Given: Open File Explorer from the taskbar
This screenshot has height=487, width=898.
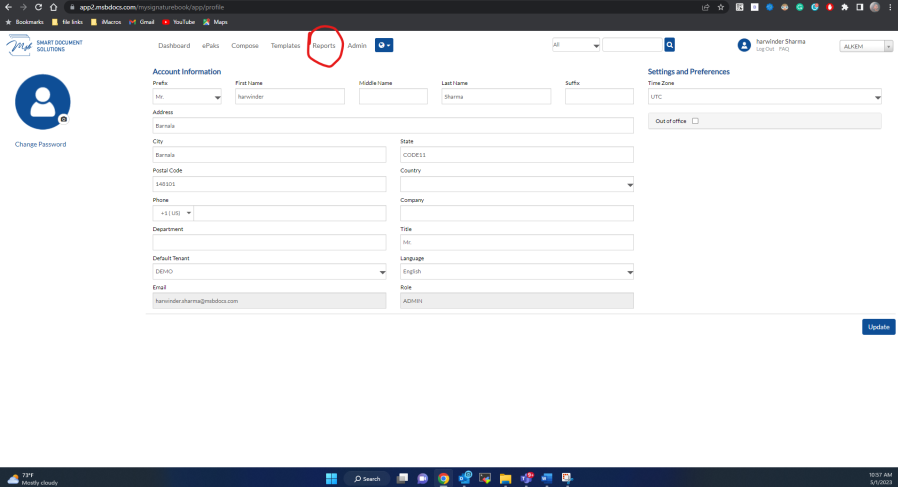Looking at the screenshot, I should 505,478.
